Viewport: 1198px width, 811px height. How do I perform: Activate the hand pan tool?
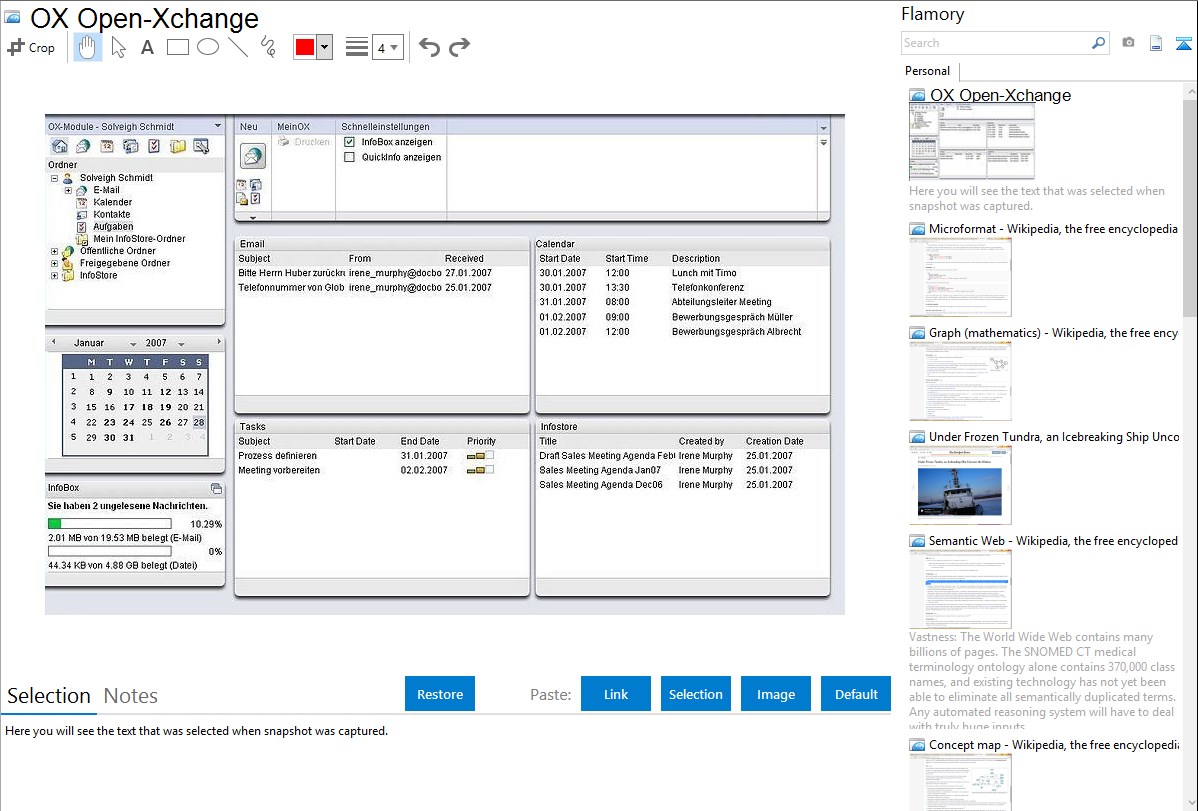pos(88,47)
